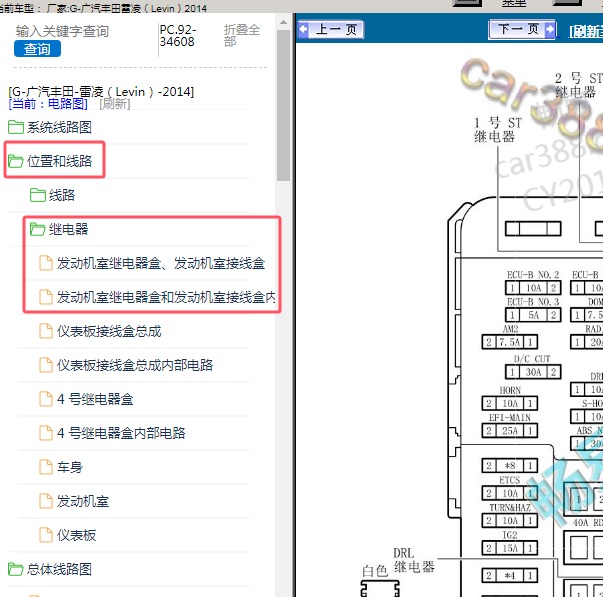Click file icon beside 仪表板
Screen dimensions: 603x597
tap(46, 535)
